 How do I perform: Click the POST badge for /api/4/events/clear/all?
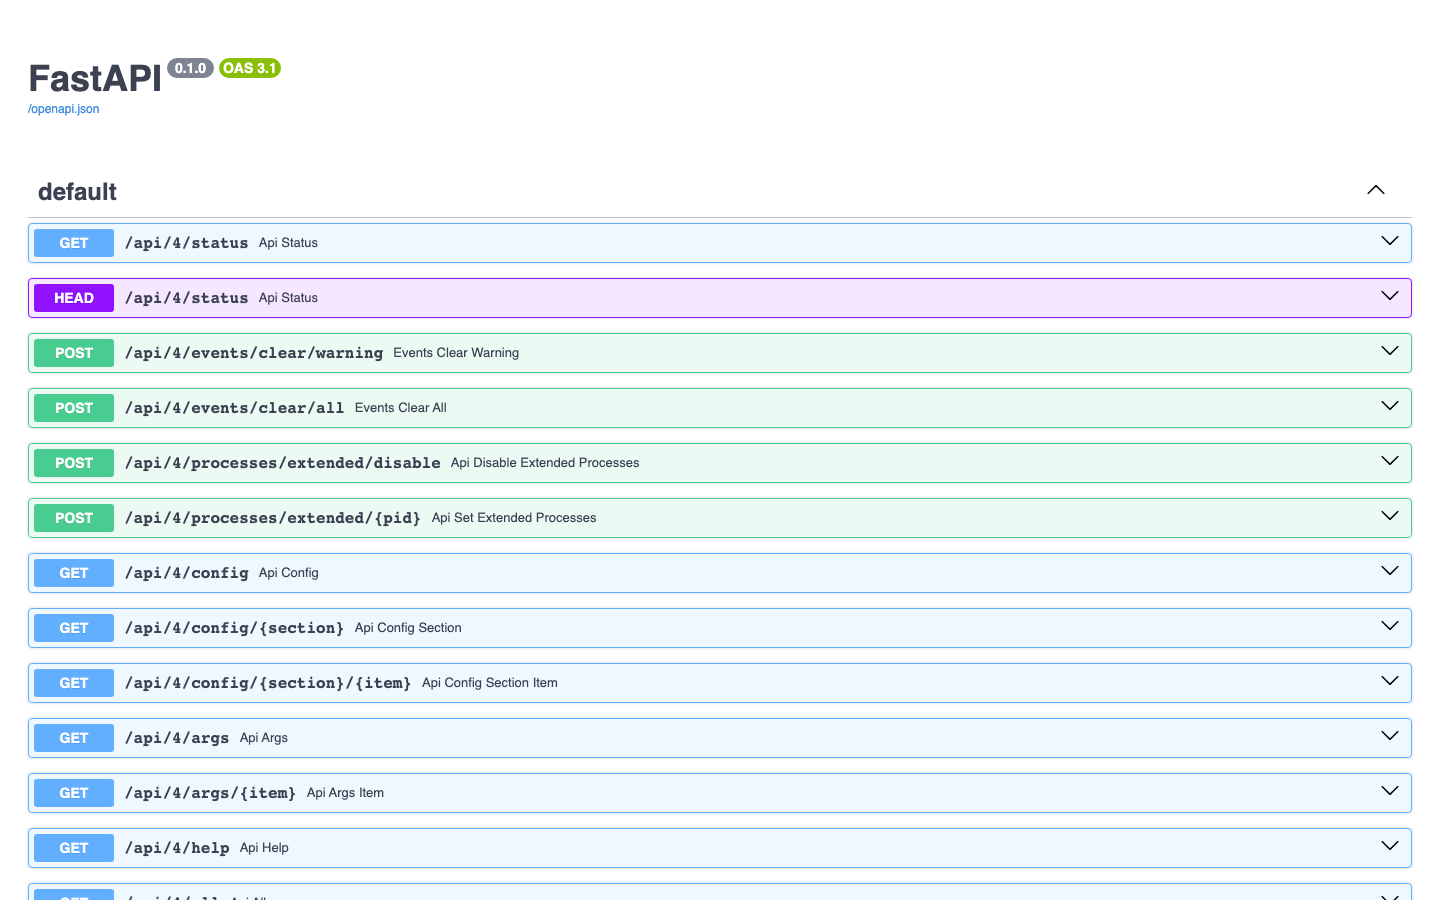74,408
